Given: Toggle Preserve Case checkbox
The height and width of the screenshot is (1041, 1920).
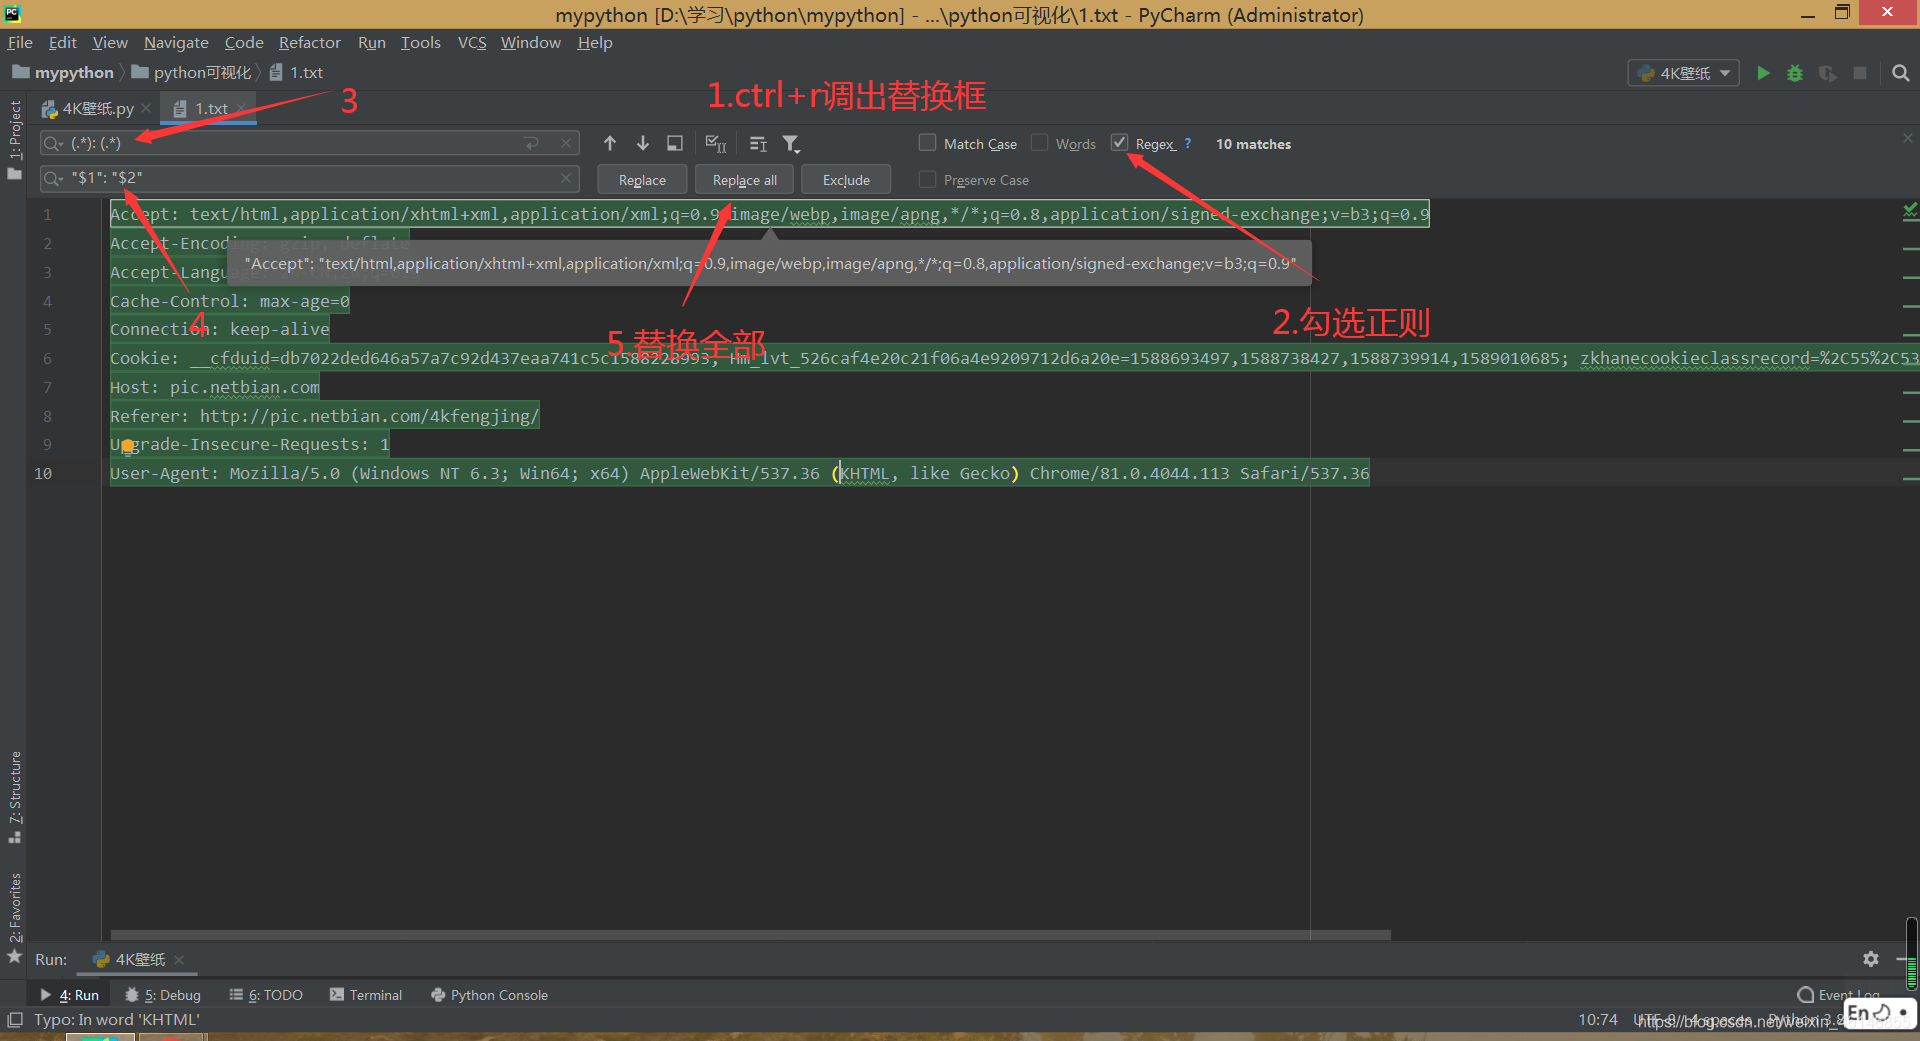Looking at the screenshot, I should (928, 179).
